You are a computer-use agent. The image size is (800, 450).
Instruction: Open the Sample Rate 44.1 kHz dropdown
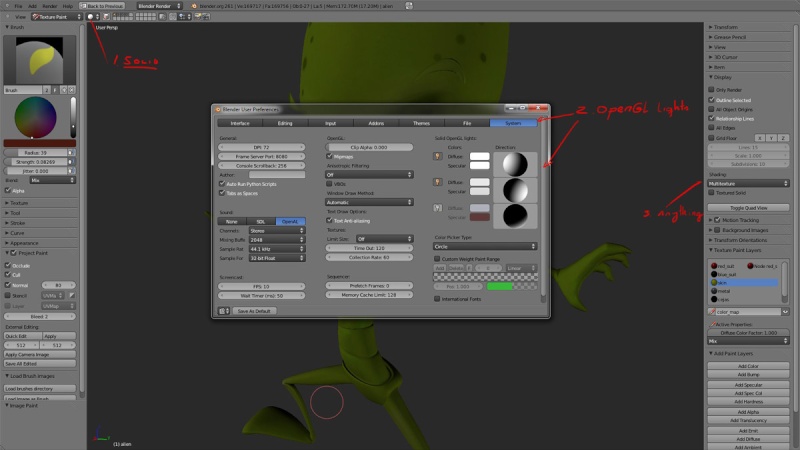tap(277, 249)
